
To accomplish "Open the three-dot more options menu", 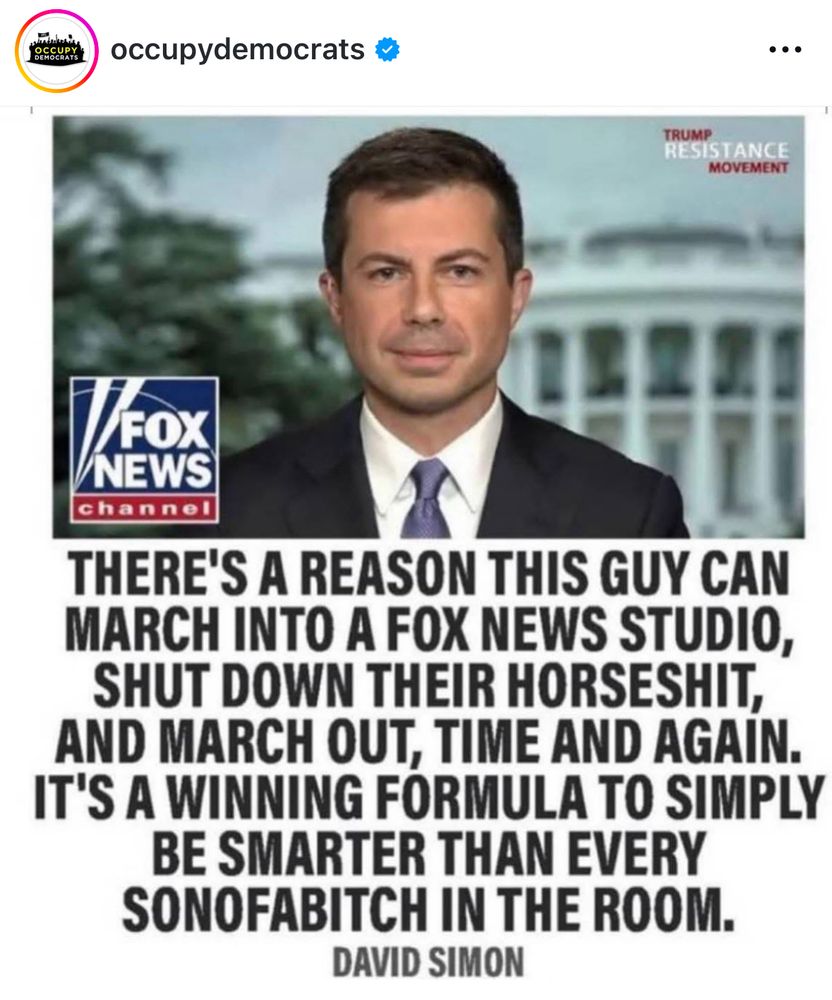I will pos(785,49).
